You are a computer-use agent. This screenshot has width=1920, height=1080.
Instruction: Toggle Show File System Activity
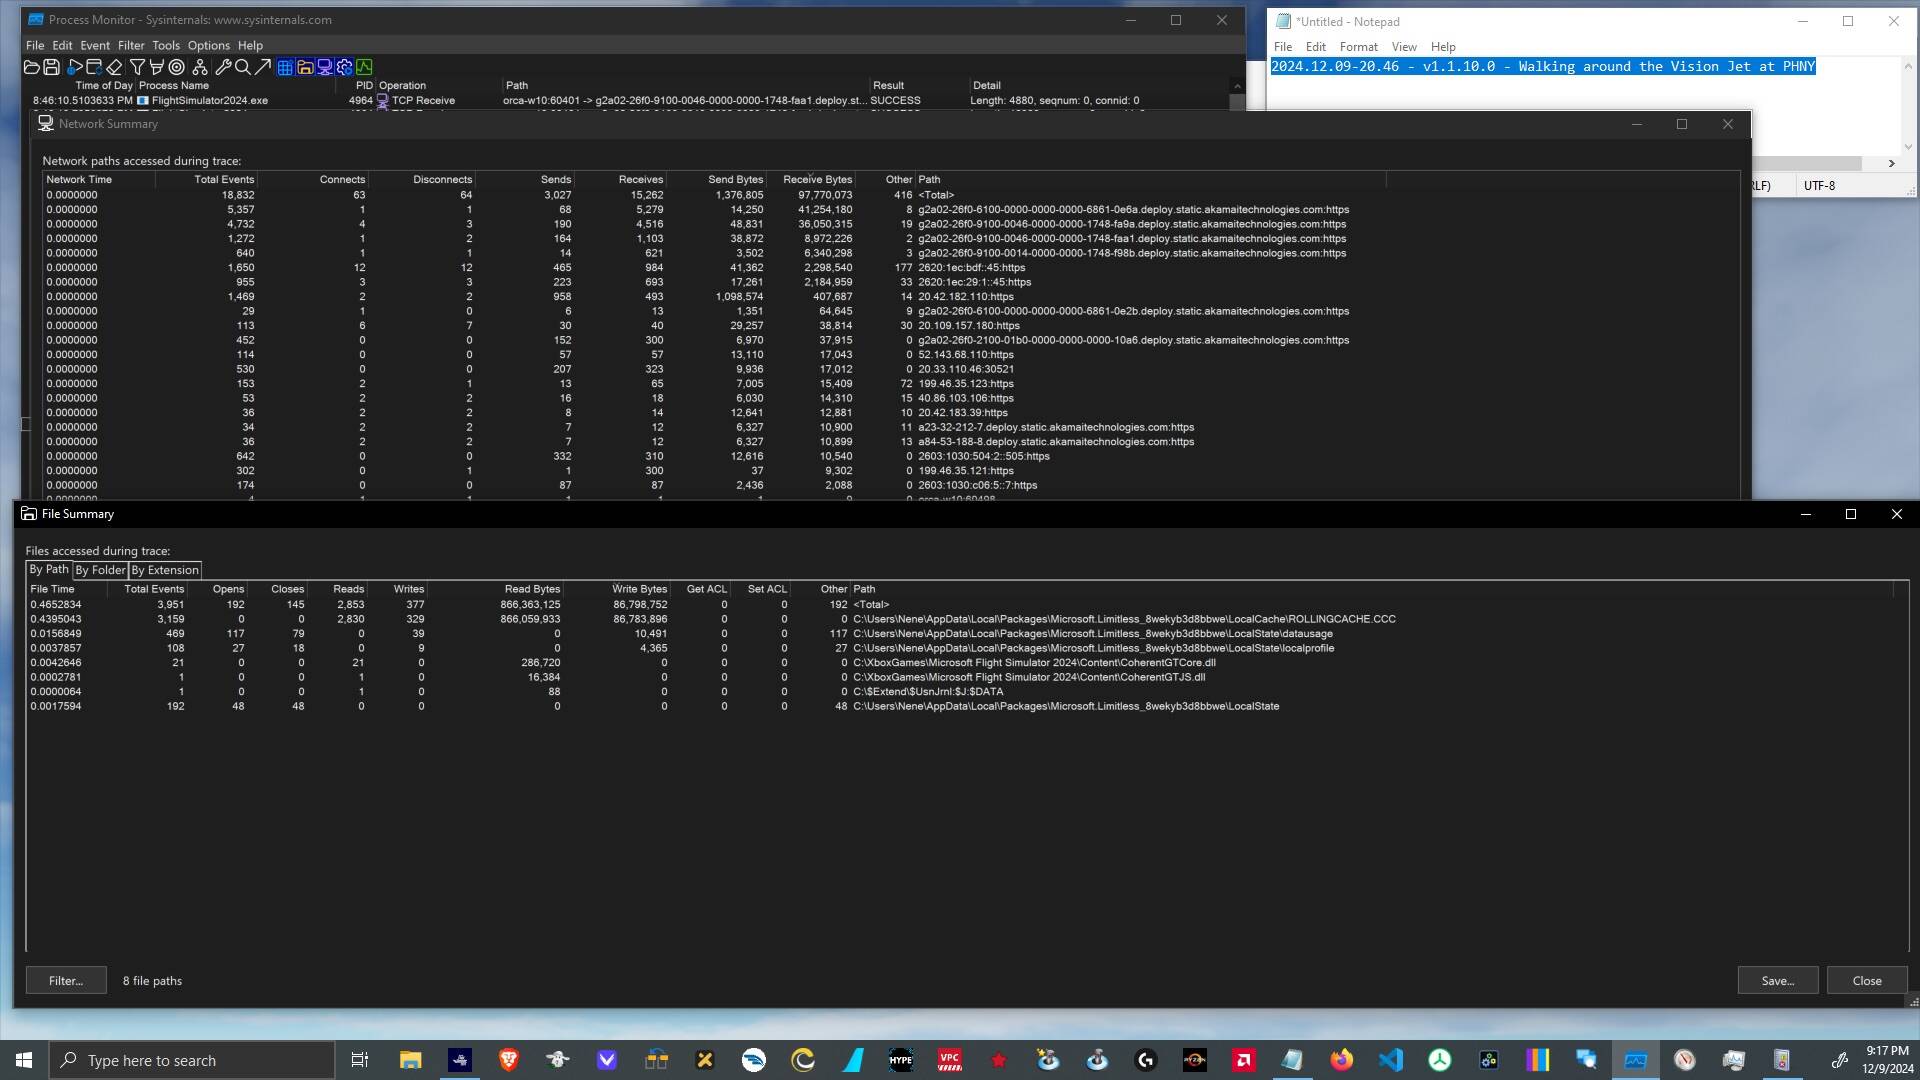[x=305, y=67]
